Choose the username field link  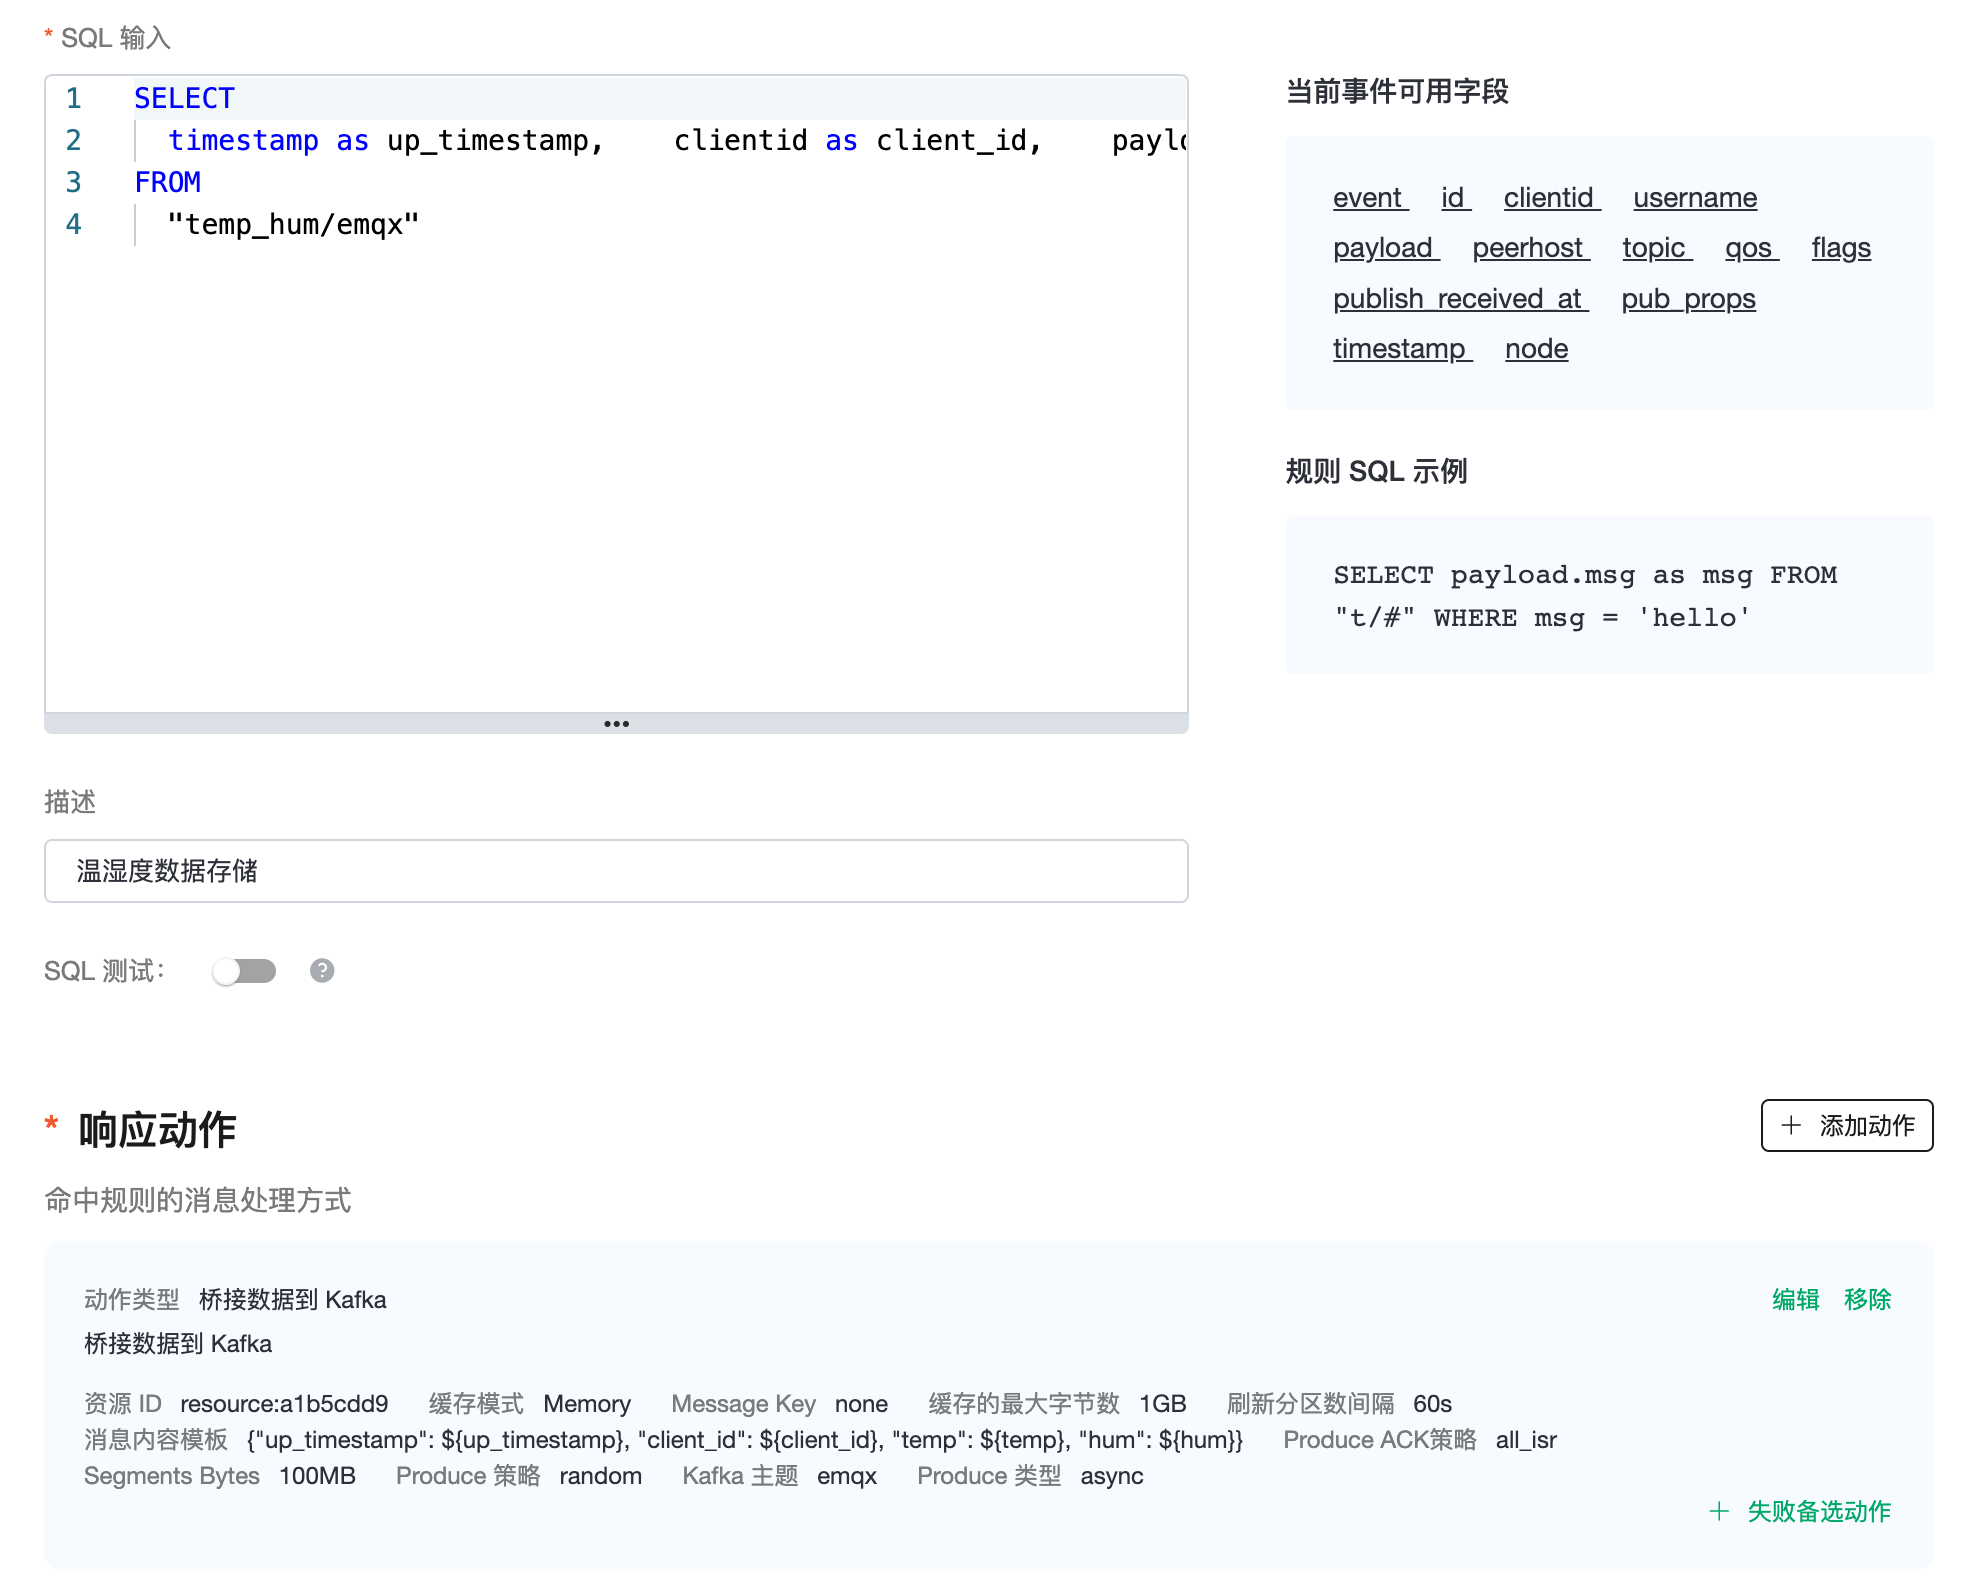(1694, 198)
